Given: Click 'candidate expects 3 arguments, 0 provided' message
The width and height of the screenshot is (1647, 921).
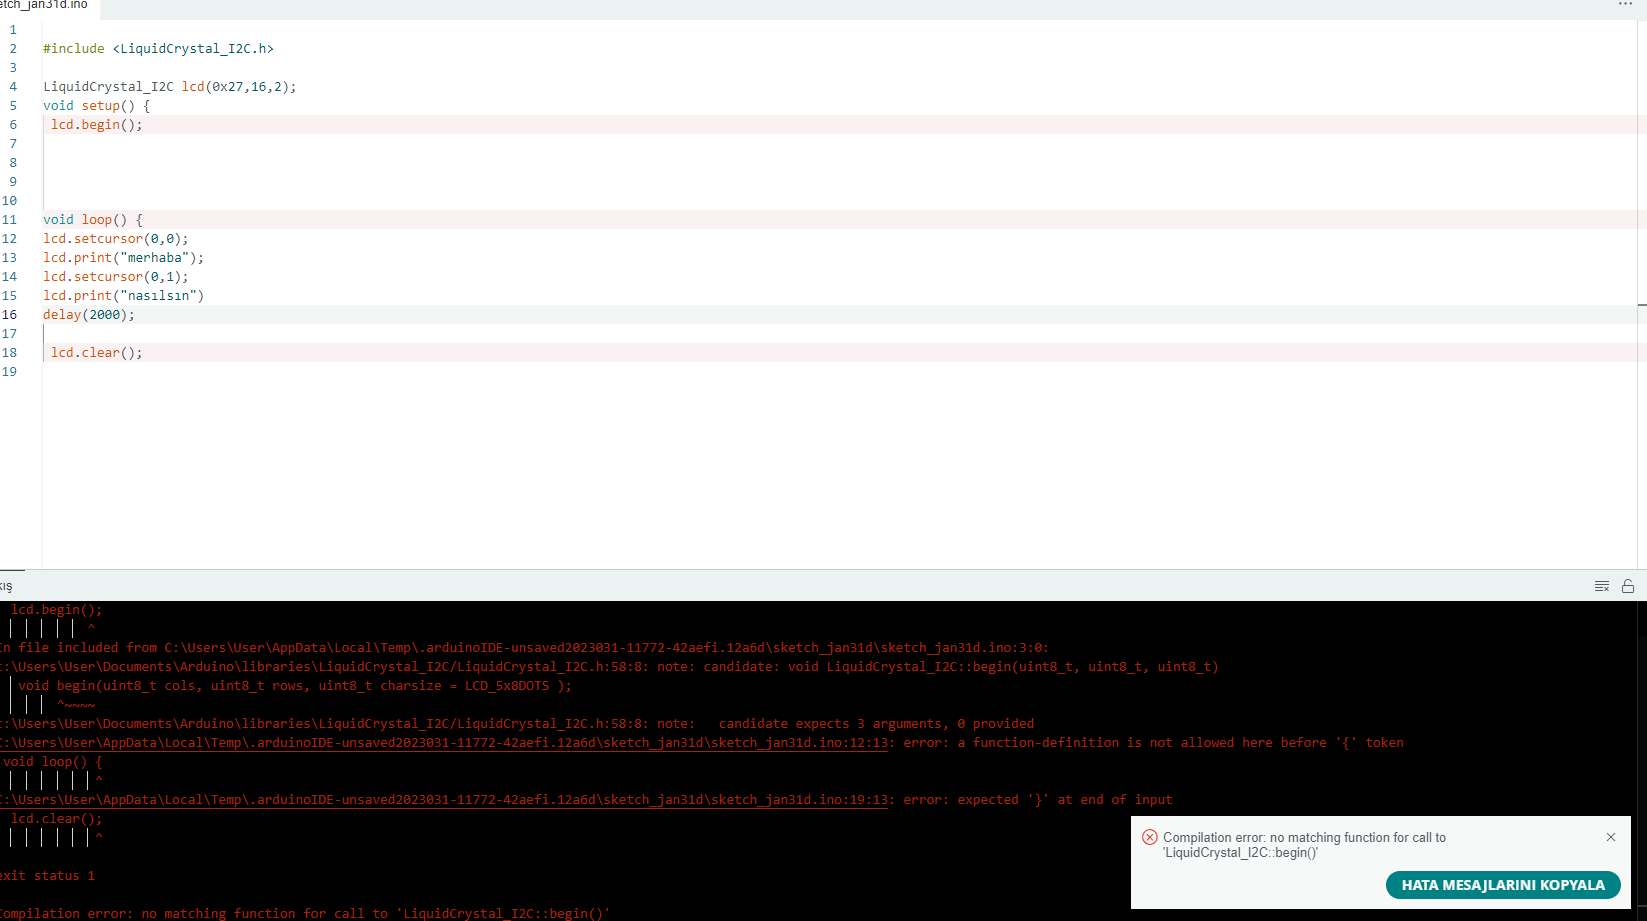Looking at the screenshot, I should pyautogui.click(x=876, y=724).
